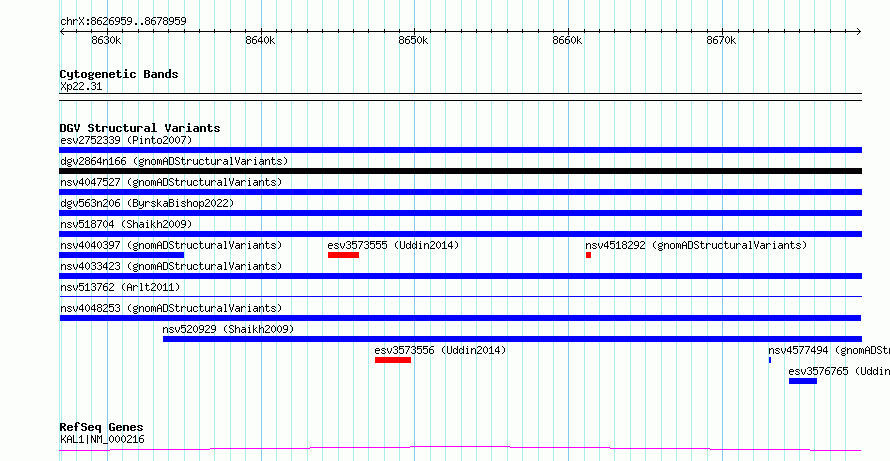Select the nsv4047527 blue variant bar

tap(460, 192)
